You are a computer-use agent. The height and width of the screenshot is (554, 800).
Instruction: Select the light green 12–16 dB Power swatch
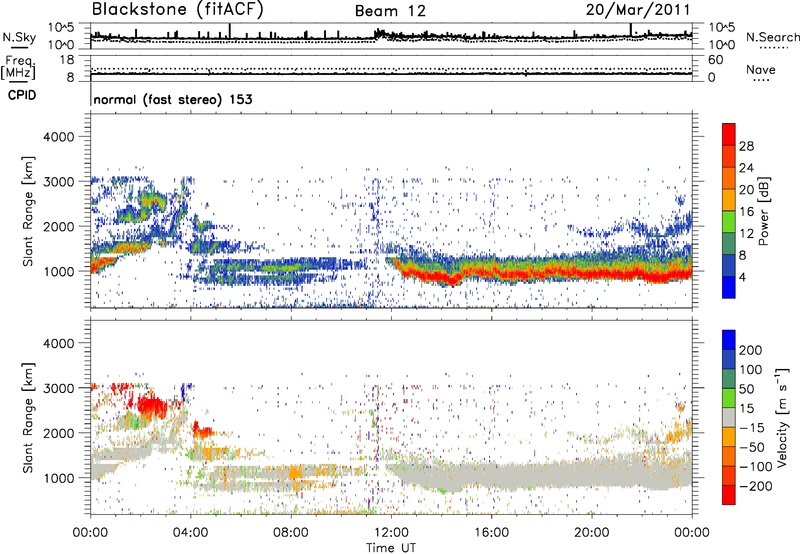[729, 221]
